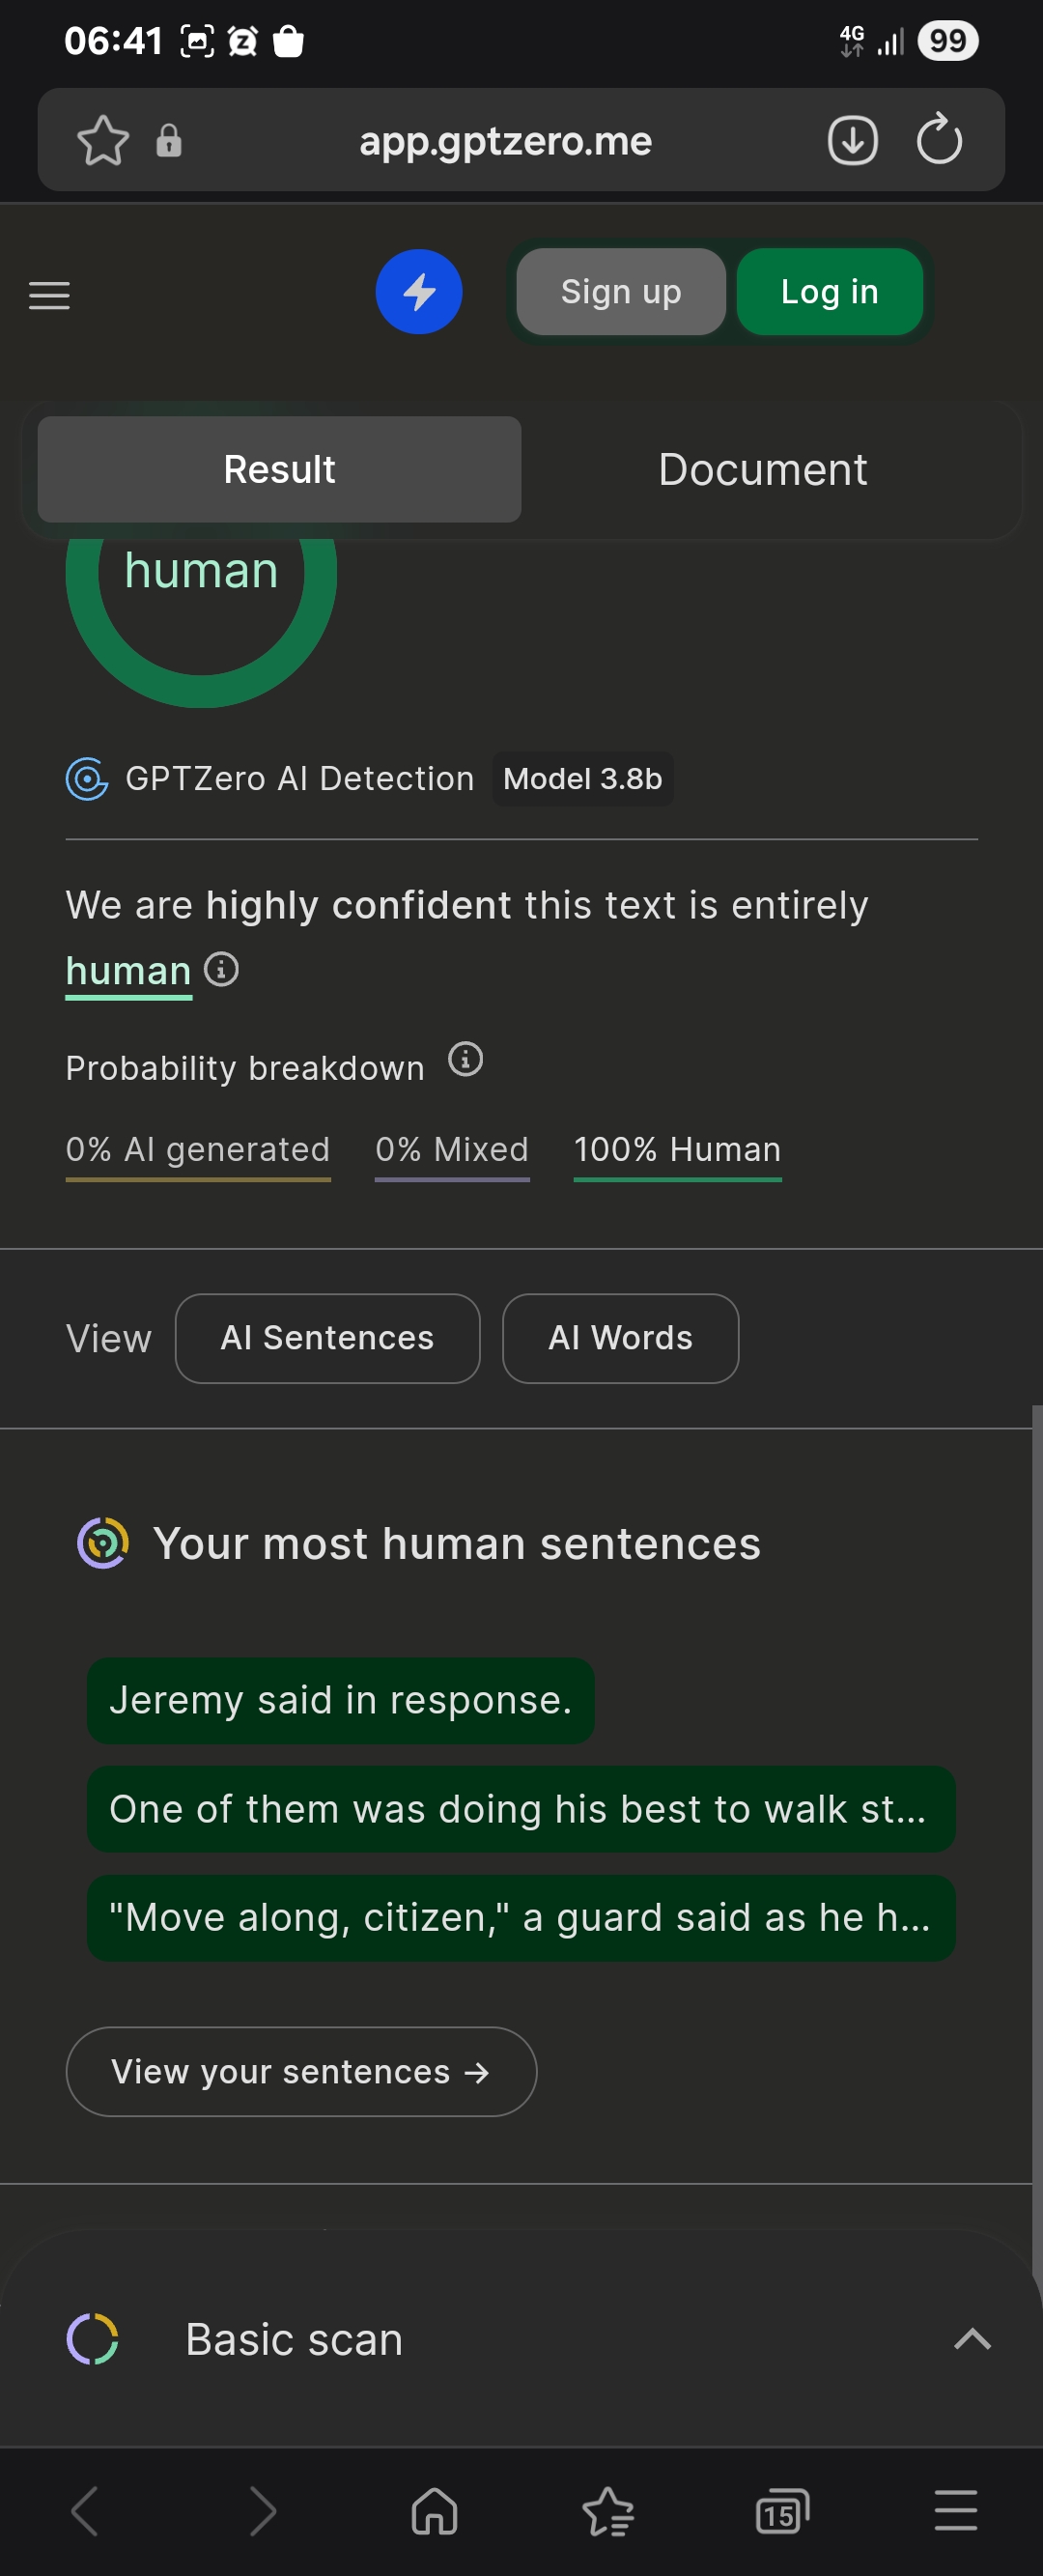Select the Result tab

(279, 469)
